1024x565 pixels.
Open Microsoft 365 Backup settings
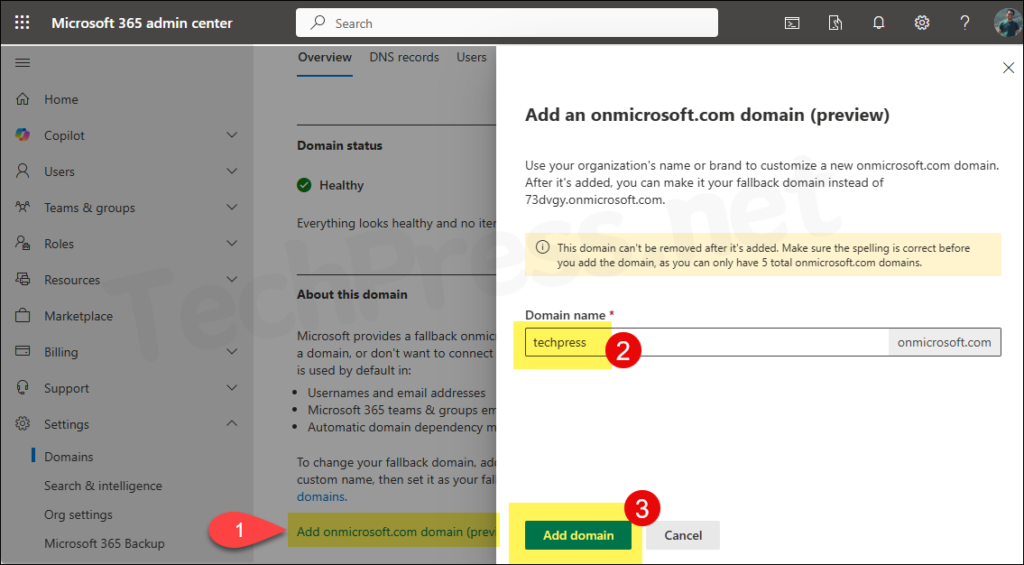click(104, 543)
